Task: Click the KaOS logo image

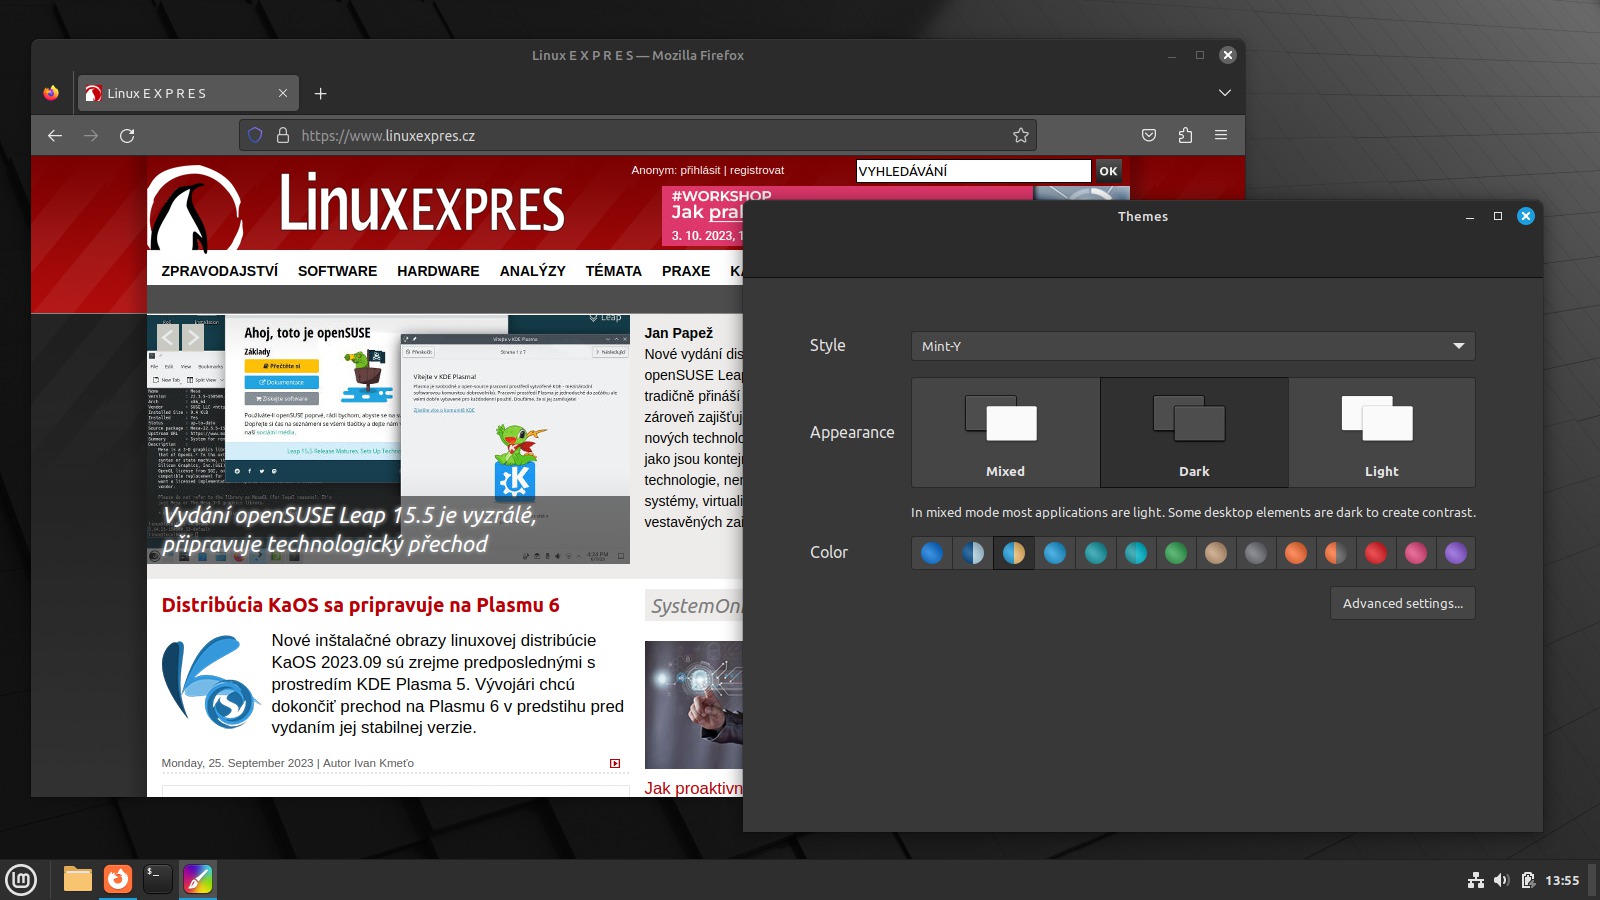Action: tap(211, 682)
